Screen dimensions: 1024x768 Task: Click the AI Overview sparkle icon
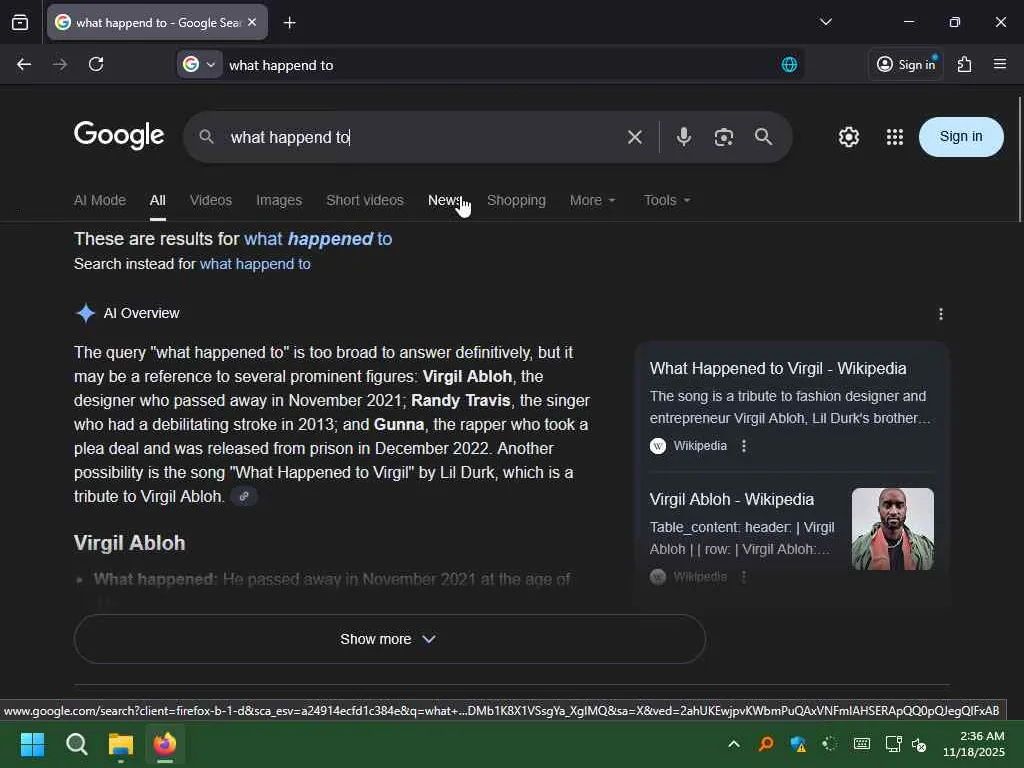86,313
